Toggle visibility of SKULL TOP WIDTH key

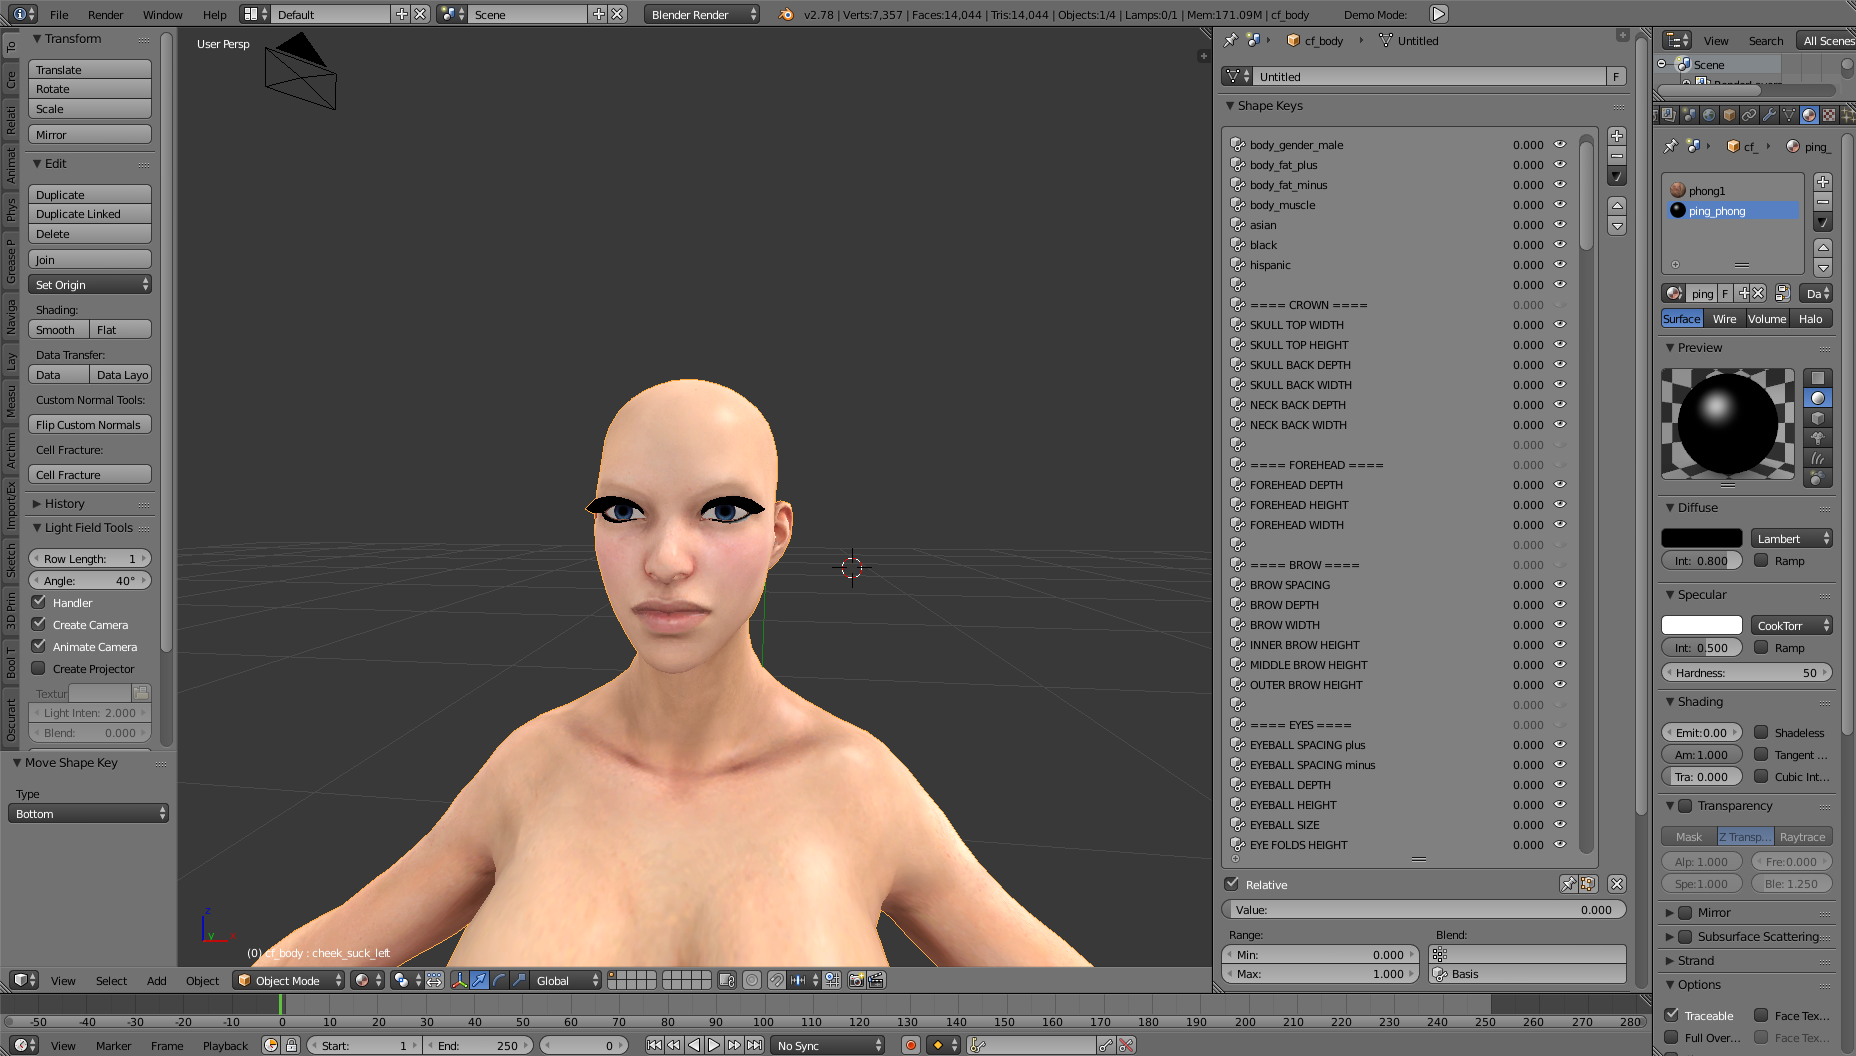click(1559, 325)
